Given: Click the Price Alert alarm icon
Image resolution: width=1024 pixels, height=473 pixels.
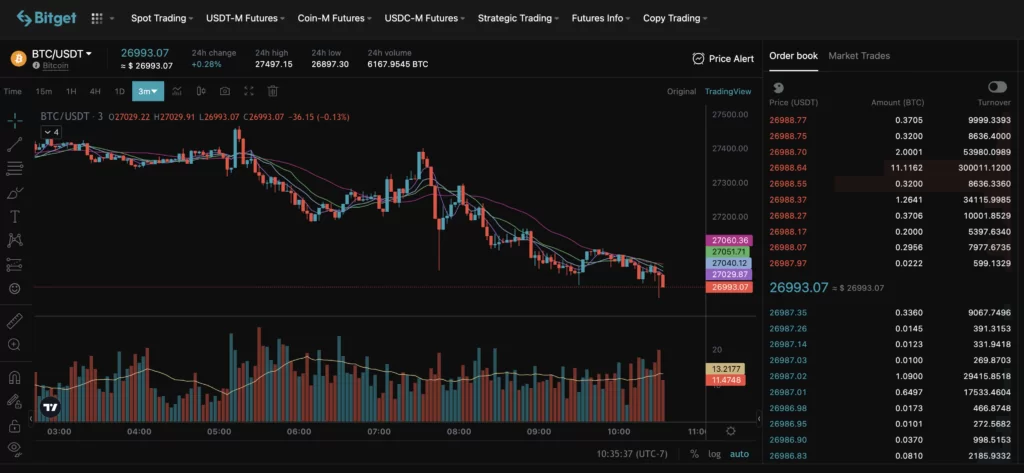Looking at the screenshot, I should 698,59.
